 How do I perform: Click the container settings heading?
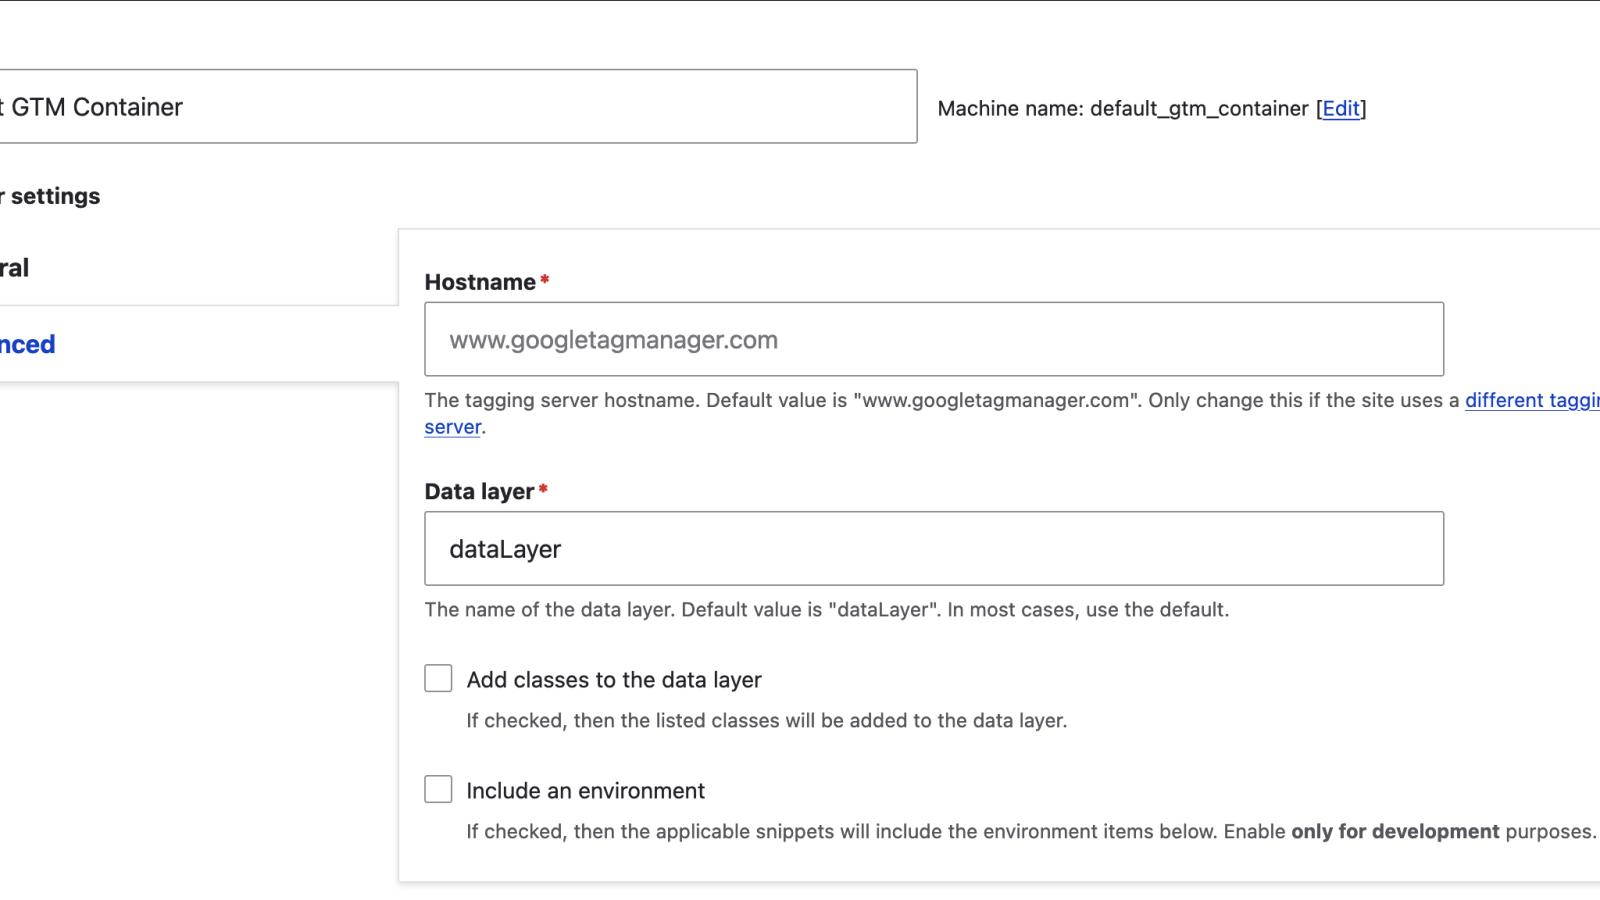(55, 197)
